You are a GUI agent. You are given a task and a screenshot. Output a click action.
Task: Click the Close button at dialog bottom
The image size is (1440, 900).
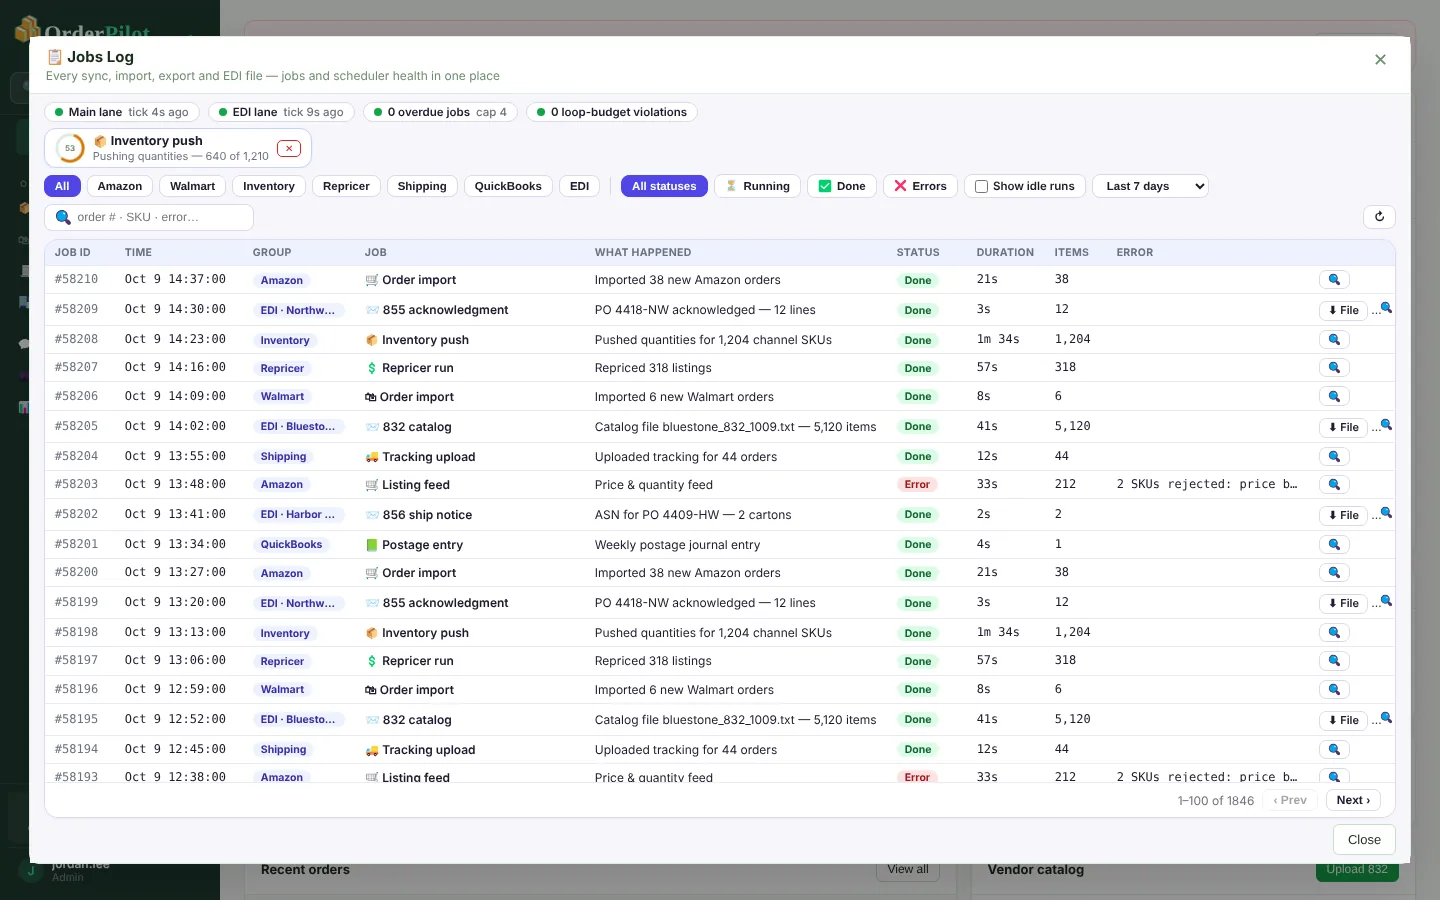pyautogui.click(x=1364, y=840)
